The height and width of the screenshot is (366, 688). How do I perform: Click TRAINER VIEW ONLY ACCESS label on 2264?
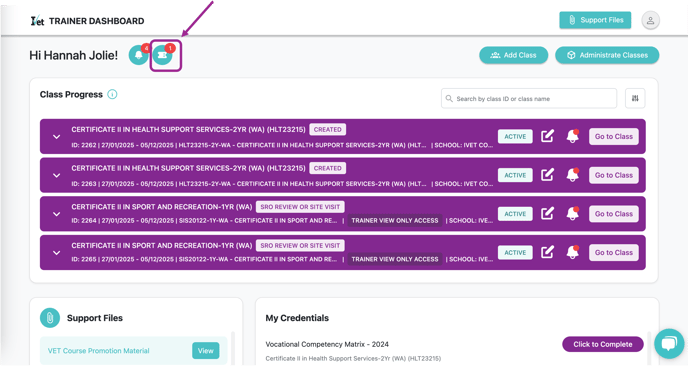[x=395, y=220]
